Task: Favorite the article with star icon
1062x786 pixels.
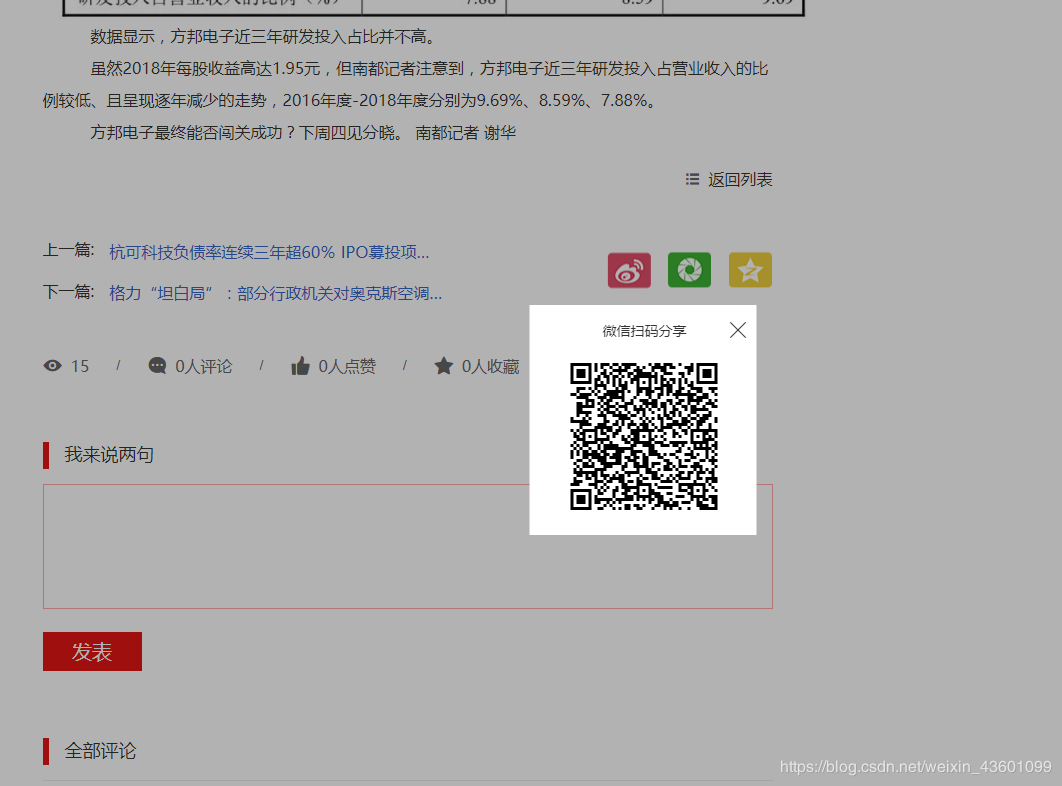Action: [x=444, y=366]
